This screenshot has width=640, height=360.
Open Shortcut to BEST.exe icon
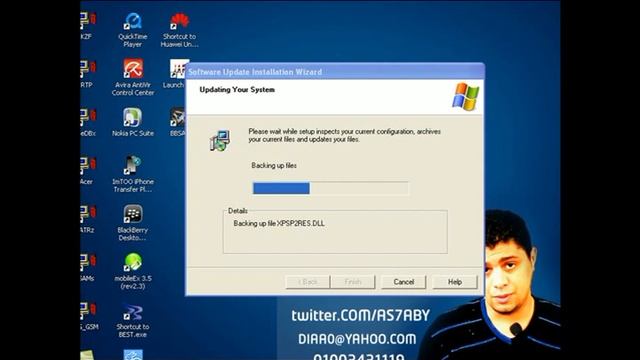pos(133,321)
